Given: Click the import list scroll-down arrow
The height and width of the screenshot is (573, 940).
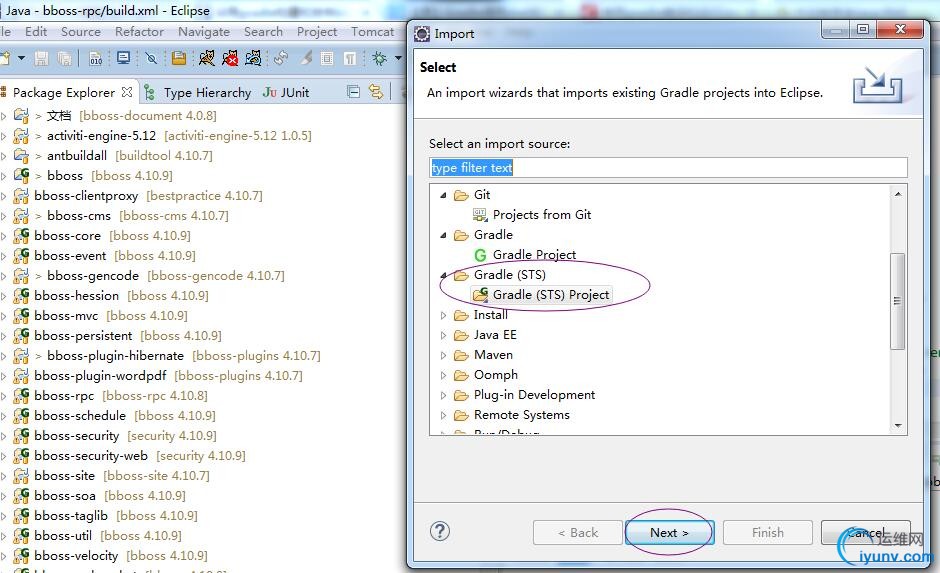Looking at the screenshot, I should point(897,426).
